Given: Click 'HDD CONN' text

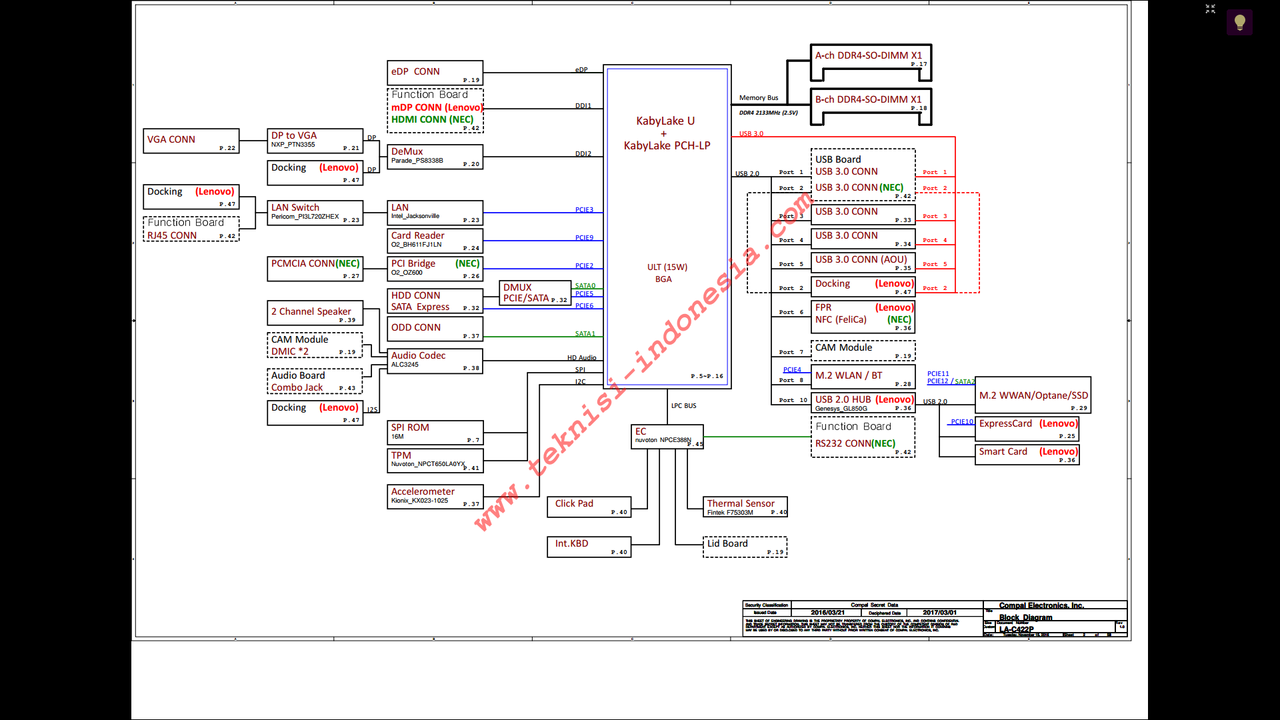Looking at the screenshot, I should pyautogui.click(x=416, y=295).
